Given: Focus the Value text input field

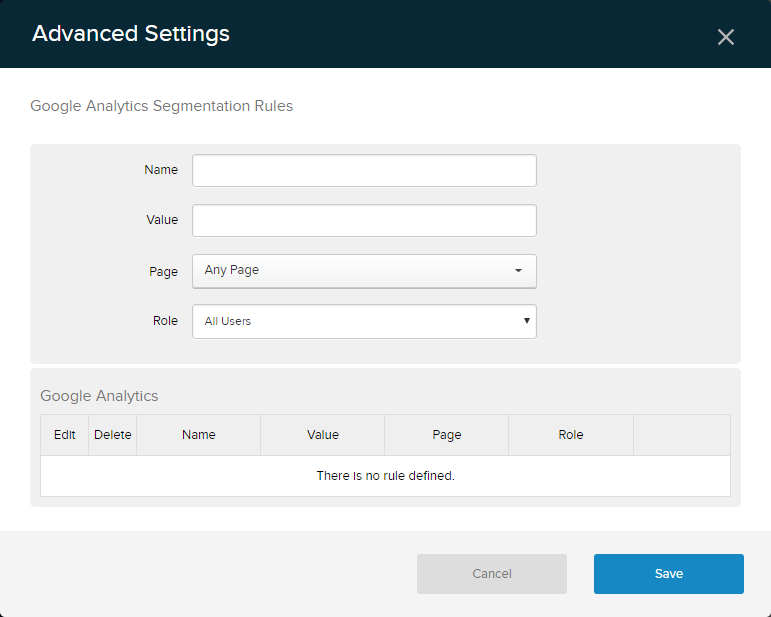Looking at the screenshot, I should click(x=364, y=221).
